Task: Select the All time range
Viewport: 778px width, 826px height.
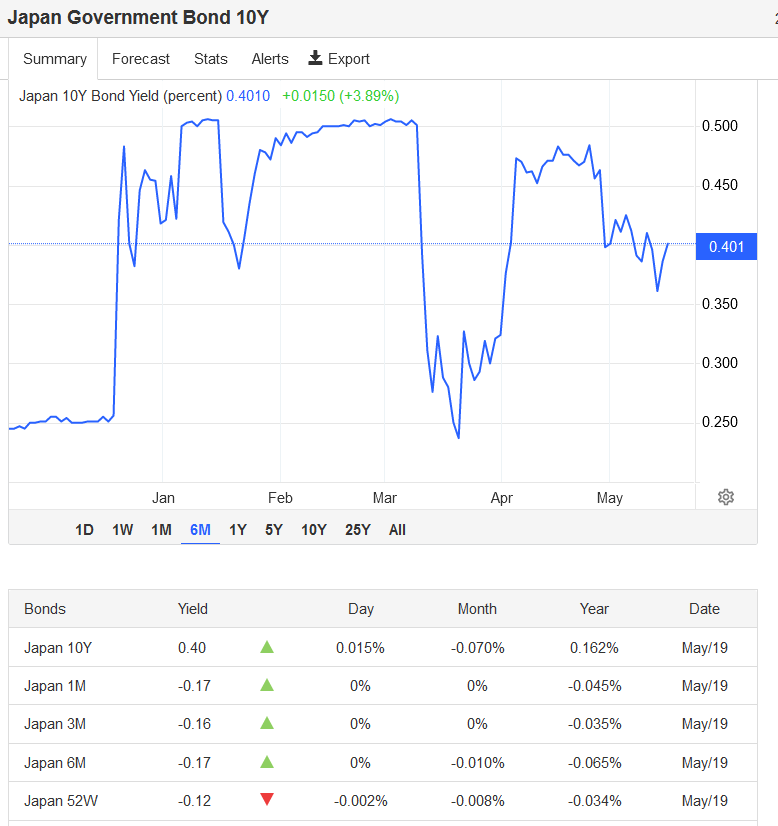Action: (x=397, y=529)
